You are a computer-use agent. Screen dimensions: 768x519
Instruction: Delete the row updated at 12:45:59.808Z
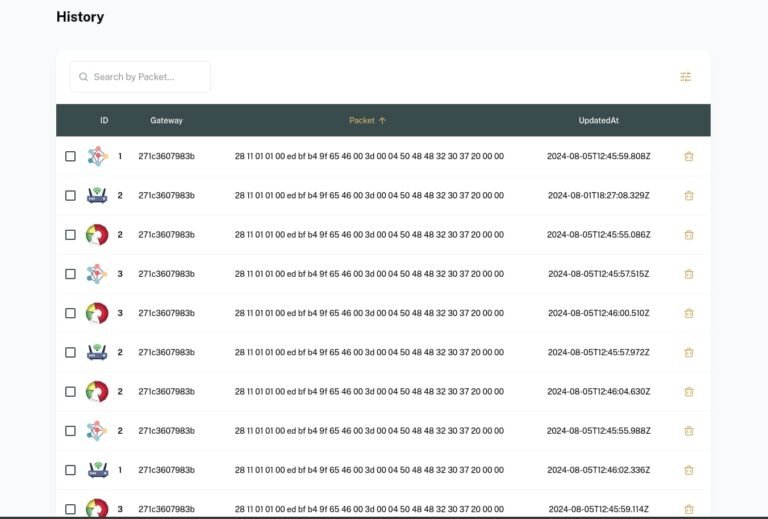tap(688, 156)
